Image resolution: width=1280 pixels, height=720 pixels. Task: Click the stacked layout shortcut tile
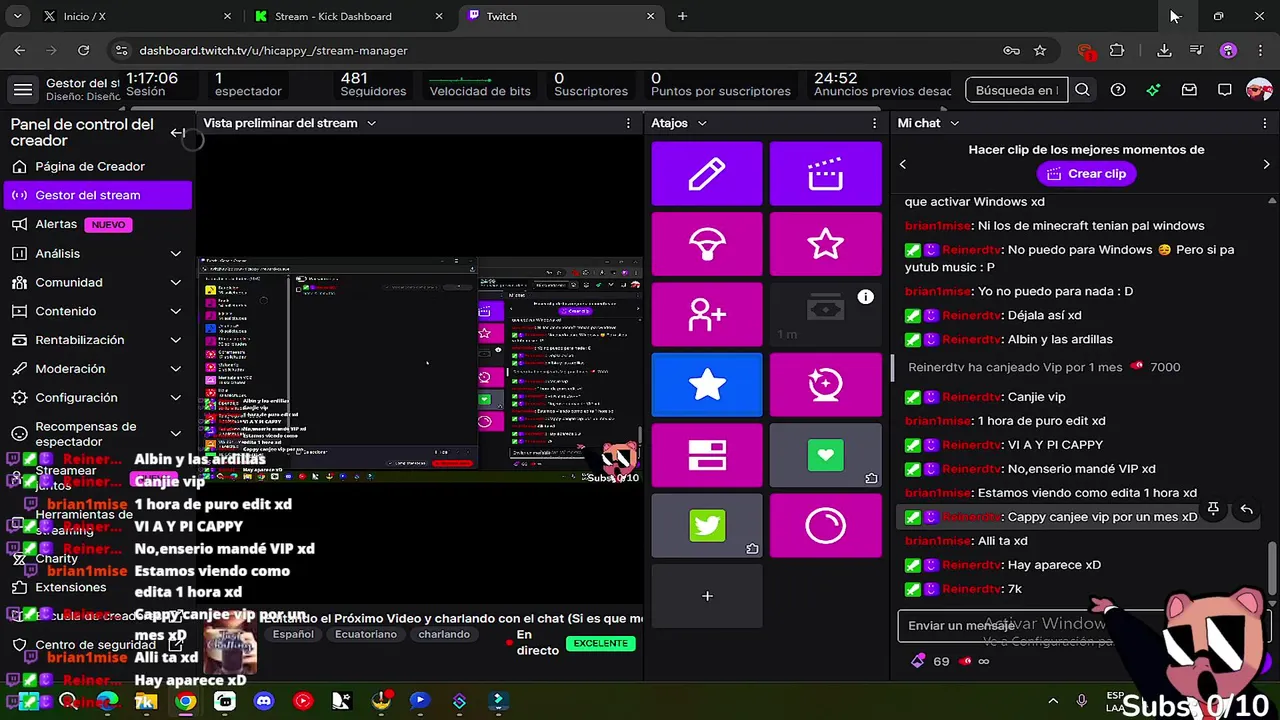tap(707, 455)
